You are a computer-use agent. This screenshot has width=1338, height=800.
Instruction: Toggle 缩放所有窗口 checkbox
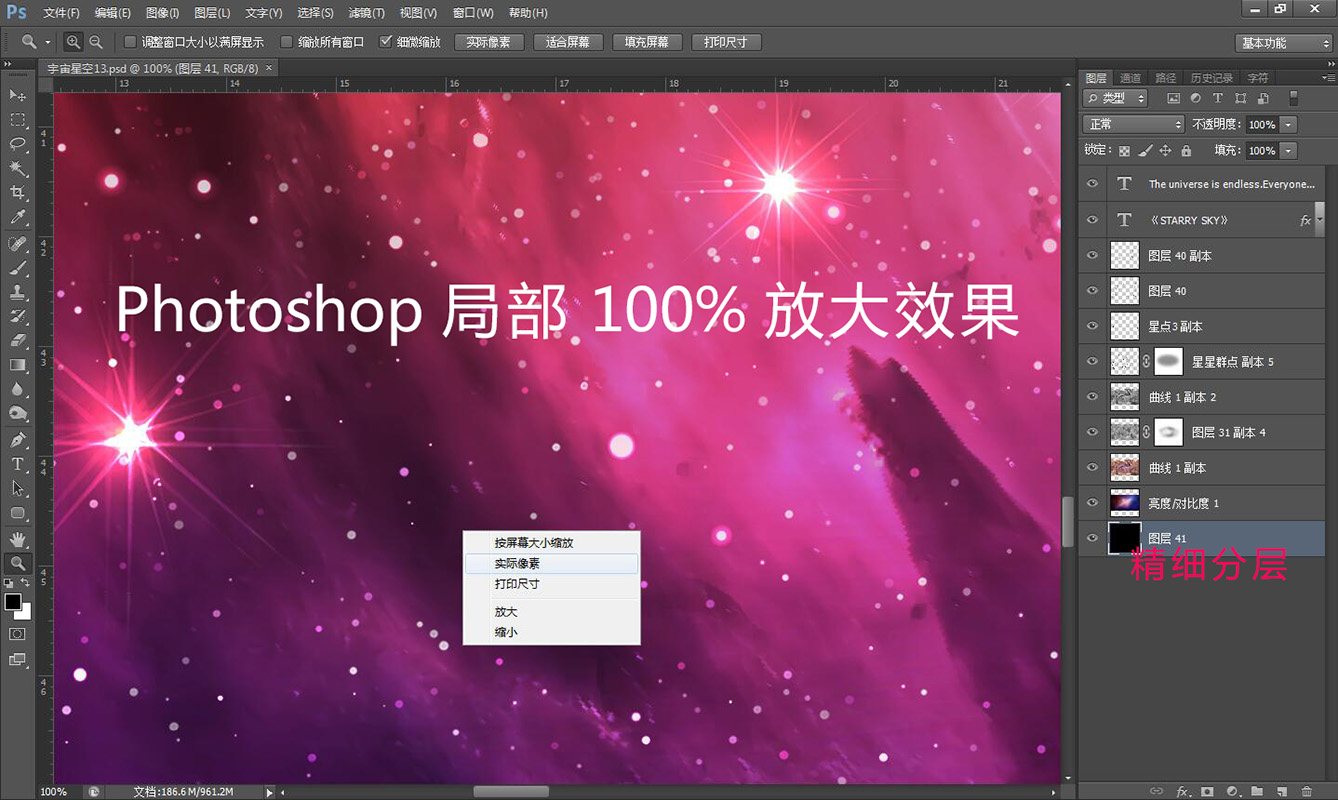(x=287, y=42)
